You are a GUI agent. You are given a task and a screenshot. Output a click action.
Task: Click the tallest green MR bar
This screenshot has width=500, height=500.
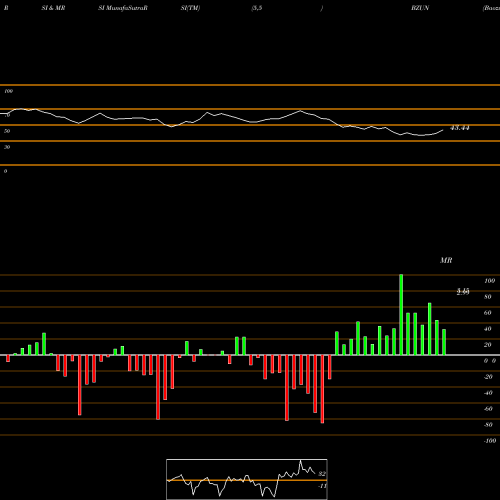click(401, 315)
